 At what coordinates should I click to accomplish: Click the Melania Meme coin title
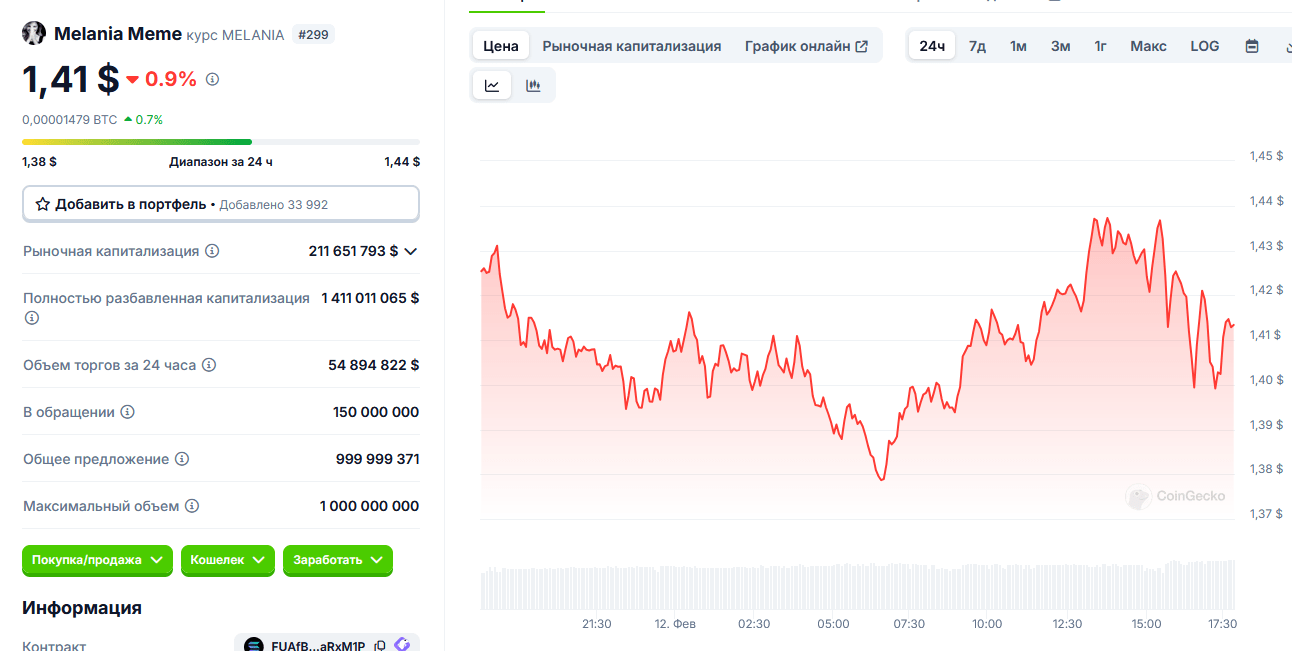118,34
